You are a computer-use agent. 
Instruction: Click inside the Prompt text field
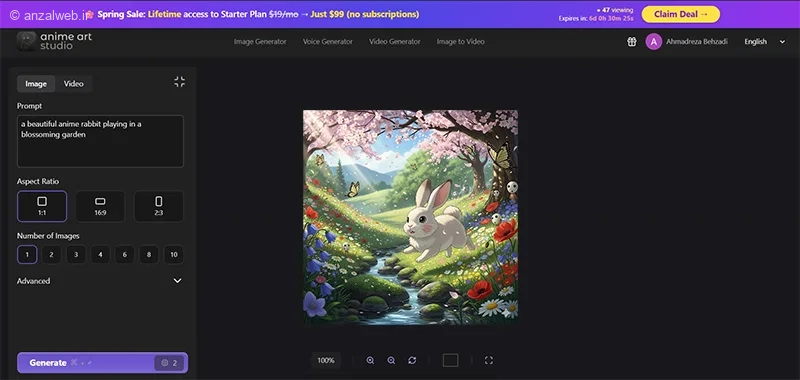[101, 141]
